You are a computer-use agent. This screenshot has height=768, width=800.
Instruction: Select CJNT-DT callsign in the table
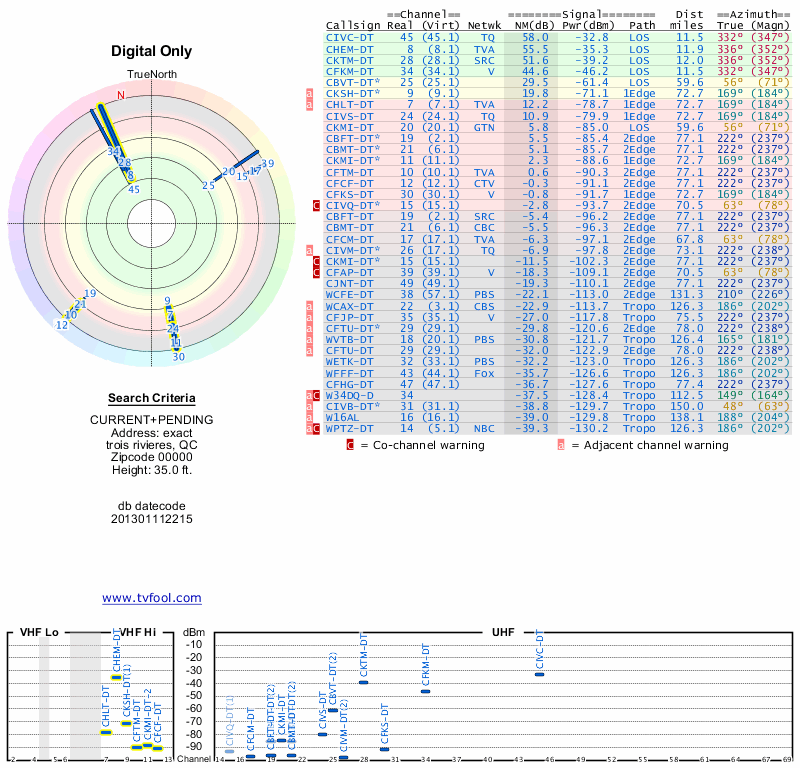pyautogui.click(x=349, y=284)
